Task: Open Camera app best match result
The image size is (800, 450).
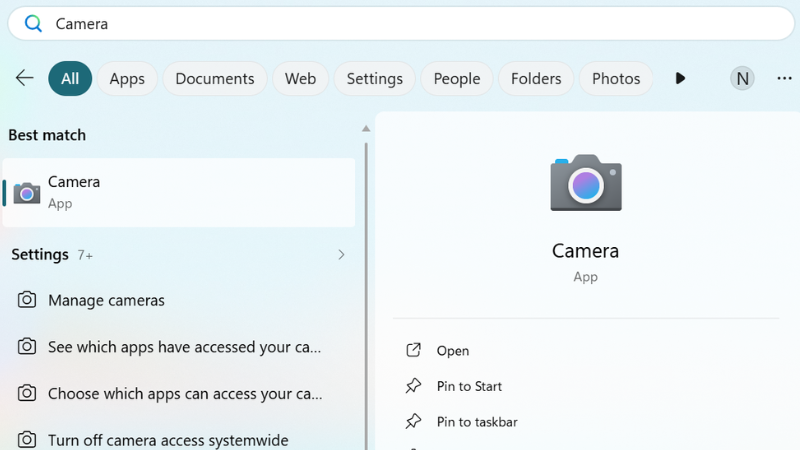Action: (179, 192)
